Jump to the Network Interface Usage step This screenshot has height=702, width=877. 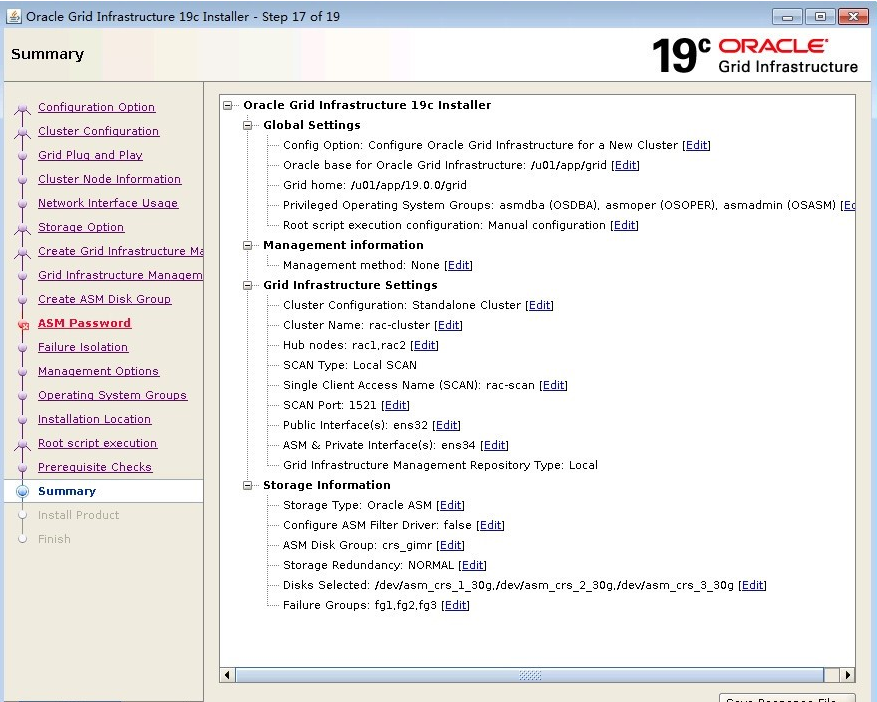pos(107,203)
